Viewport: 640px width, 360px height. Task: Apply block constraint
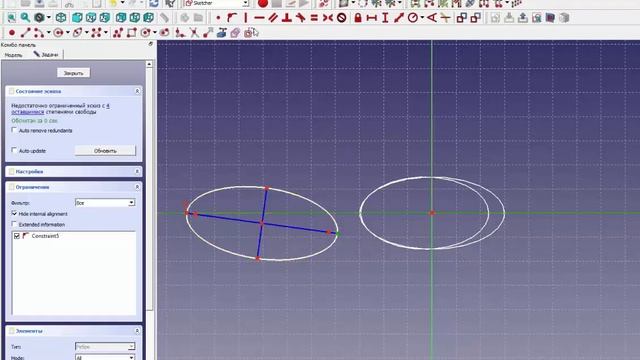(342, 18)
